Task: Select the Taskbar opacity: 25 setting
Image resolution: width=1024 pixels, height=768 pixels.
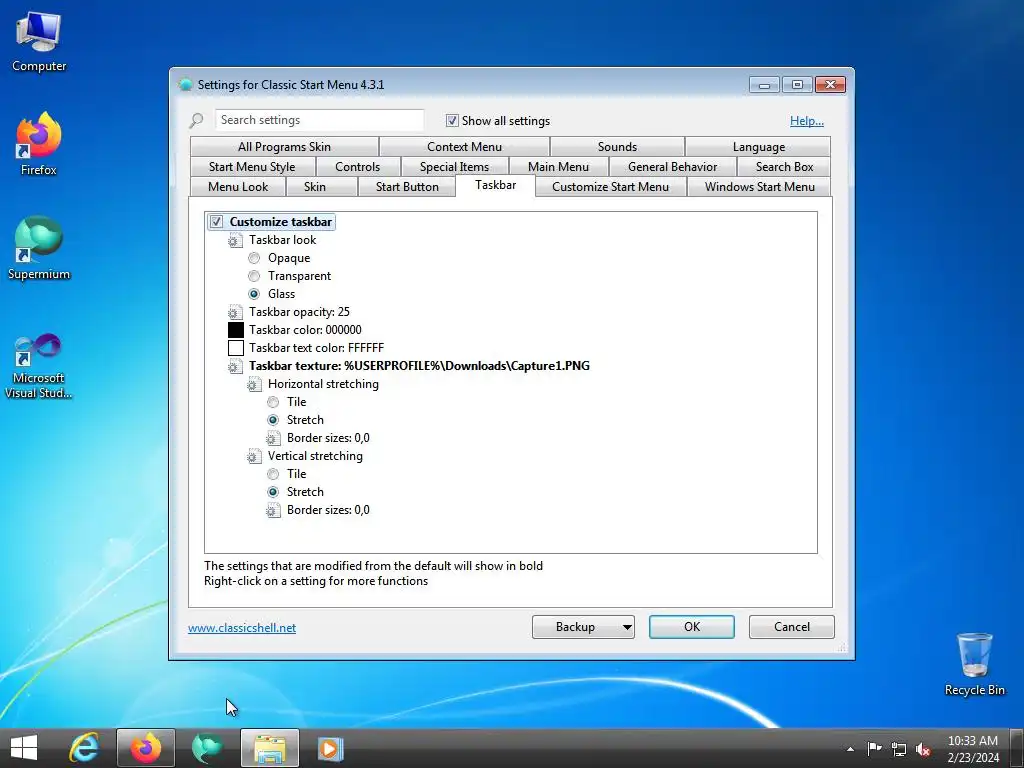Action: (299, 312)
